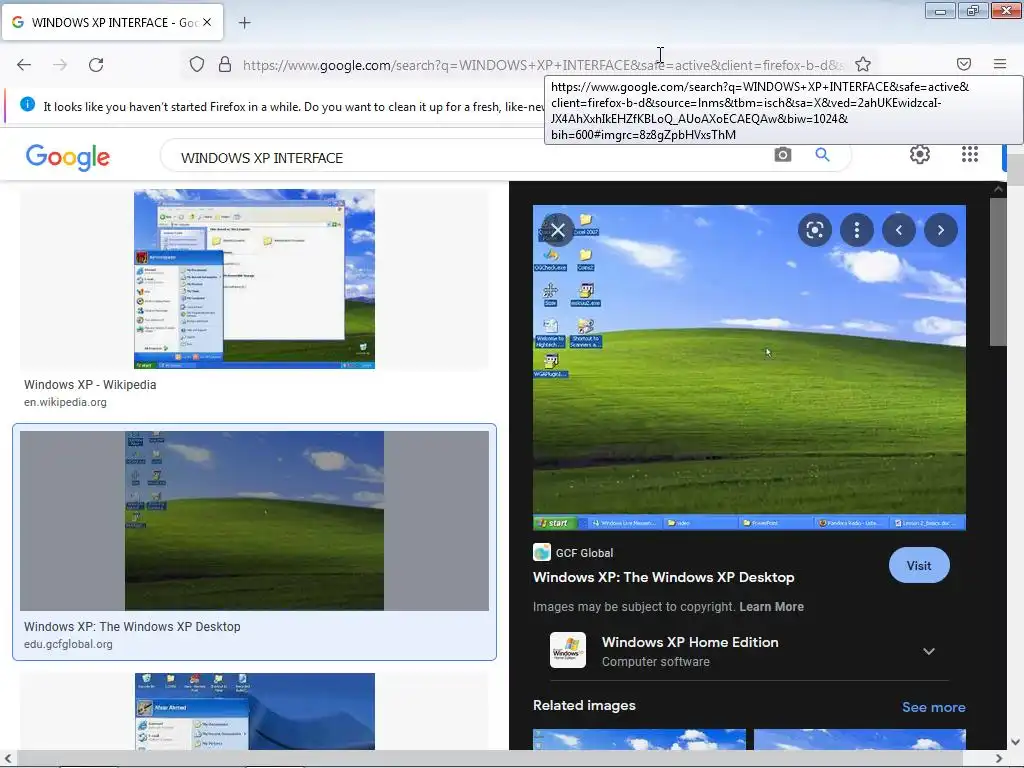Go to the previous image in preview
The height and width of the screenshot is (768, 1024).
(x=899, y=230)
